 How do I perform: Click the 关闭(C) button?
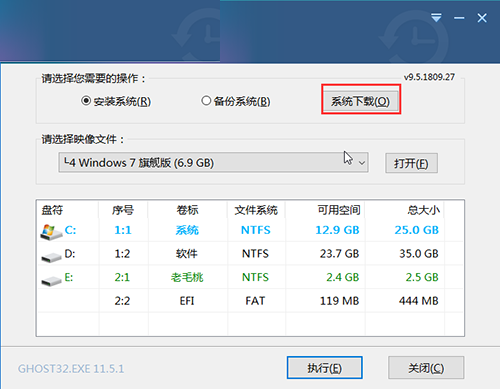[426, 368]
